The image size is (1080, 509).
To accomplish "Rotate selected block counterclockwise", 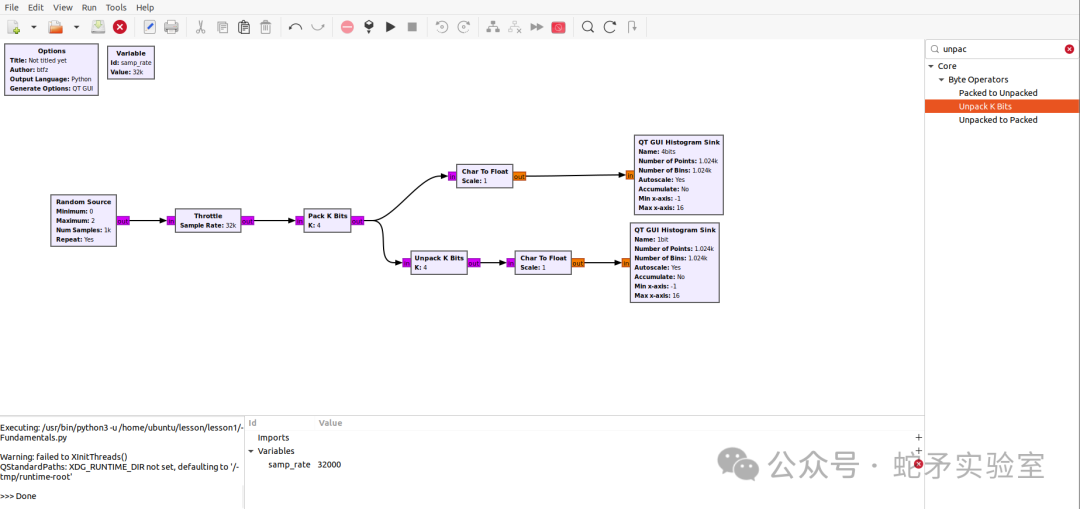I will click(442, 27).
